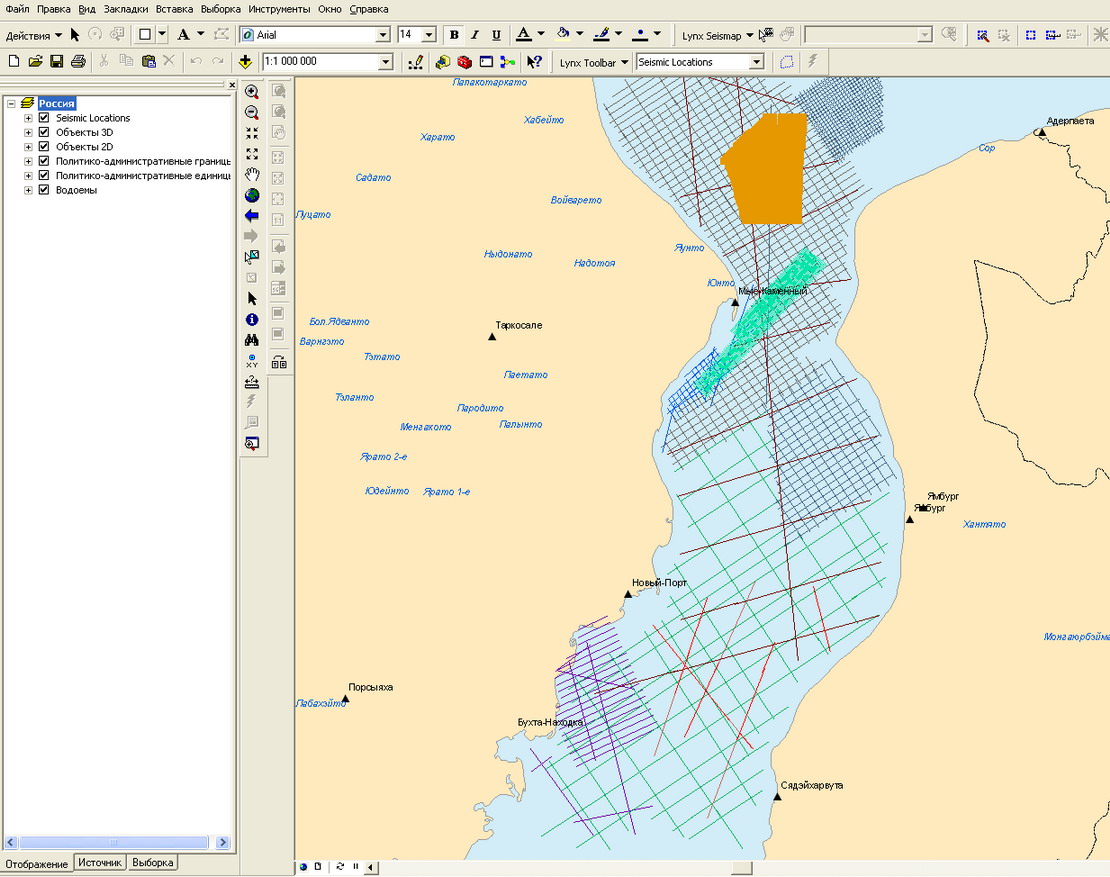Open the Seismic Locations combo box
The height and width of the screenshot is (877, 1110).
click(757, 62)
